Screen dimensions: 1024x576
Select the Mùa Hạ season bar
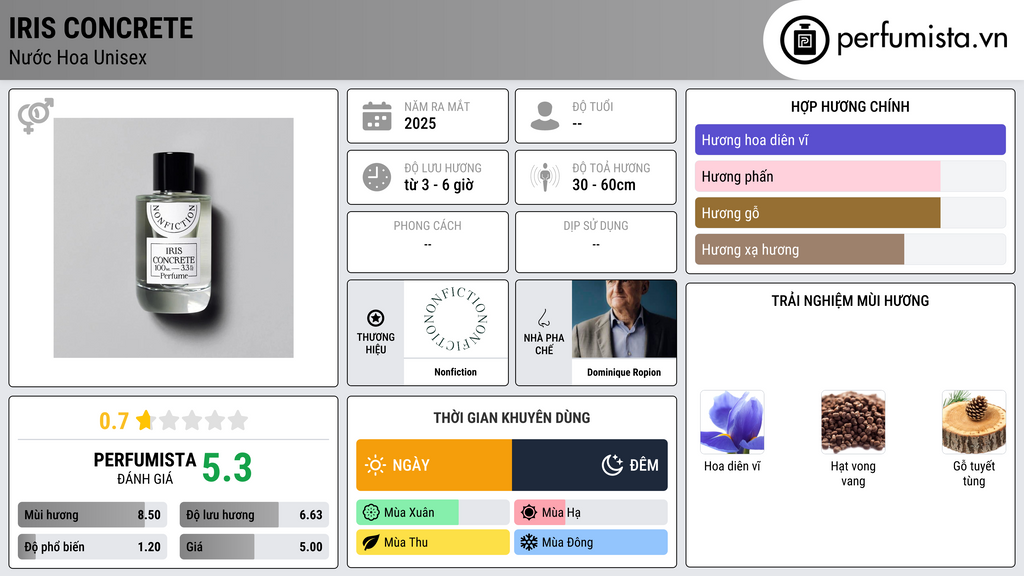[591, 513]
